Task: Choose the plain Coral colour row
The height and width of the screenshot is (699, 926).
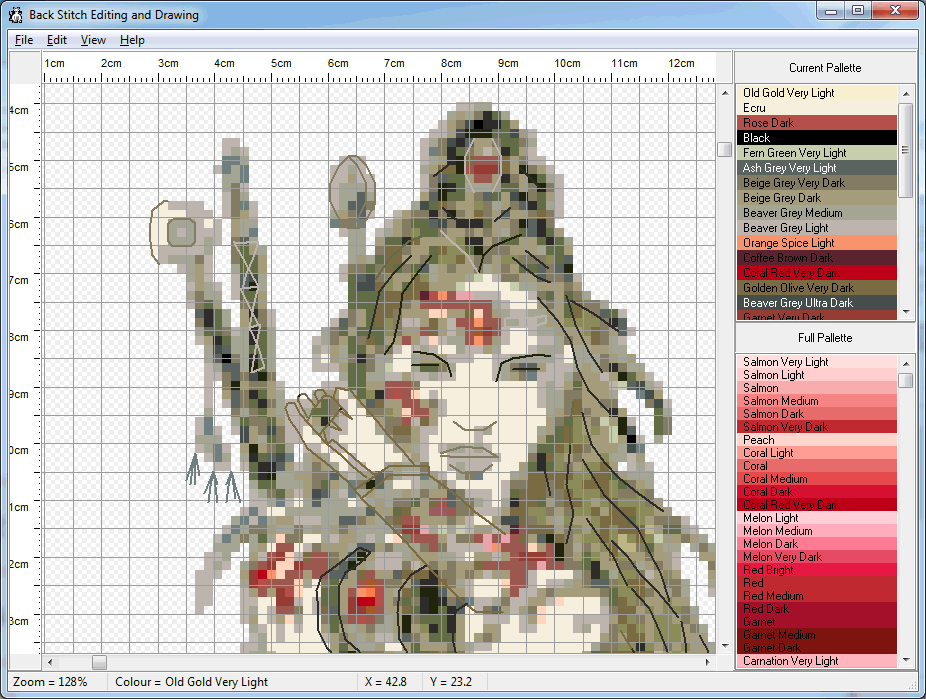Action: coord(817,466)
